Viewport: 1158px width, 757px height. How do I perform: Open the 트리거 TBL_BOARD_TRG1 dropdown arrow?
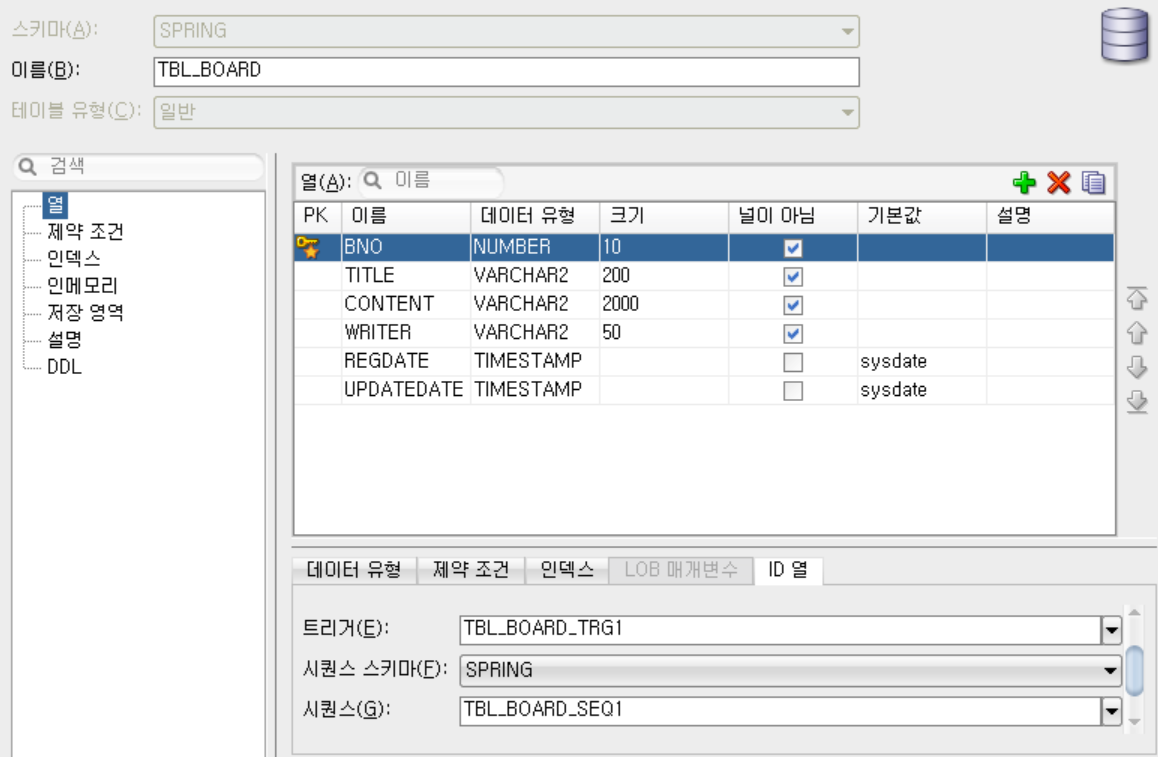(1111, 630)
